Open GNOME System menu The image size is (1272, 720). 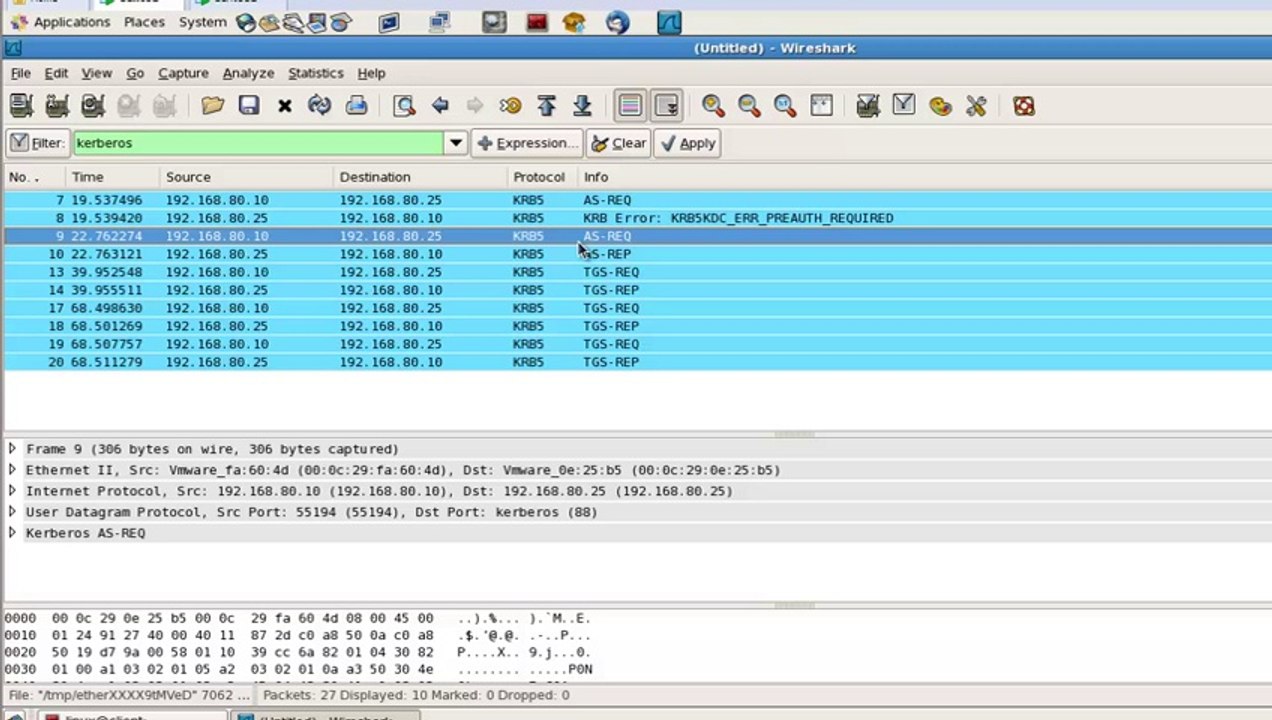[203, 22]
